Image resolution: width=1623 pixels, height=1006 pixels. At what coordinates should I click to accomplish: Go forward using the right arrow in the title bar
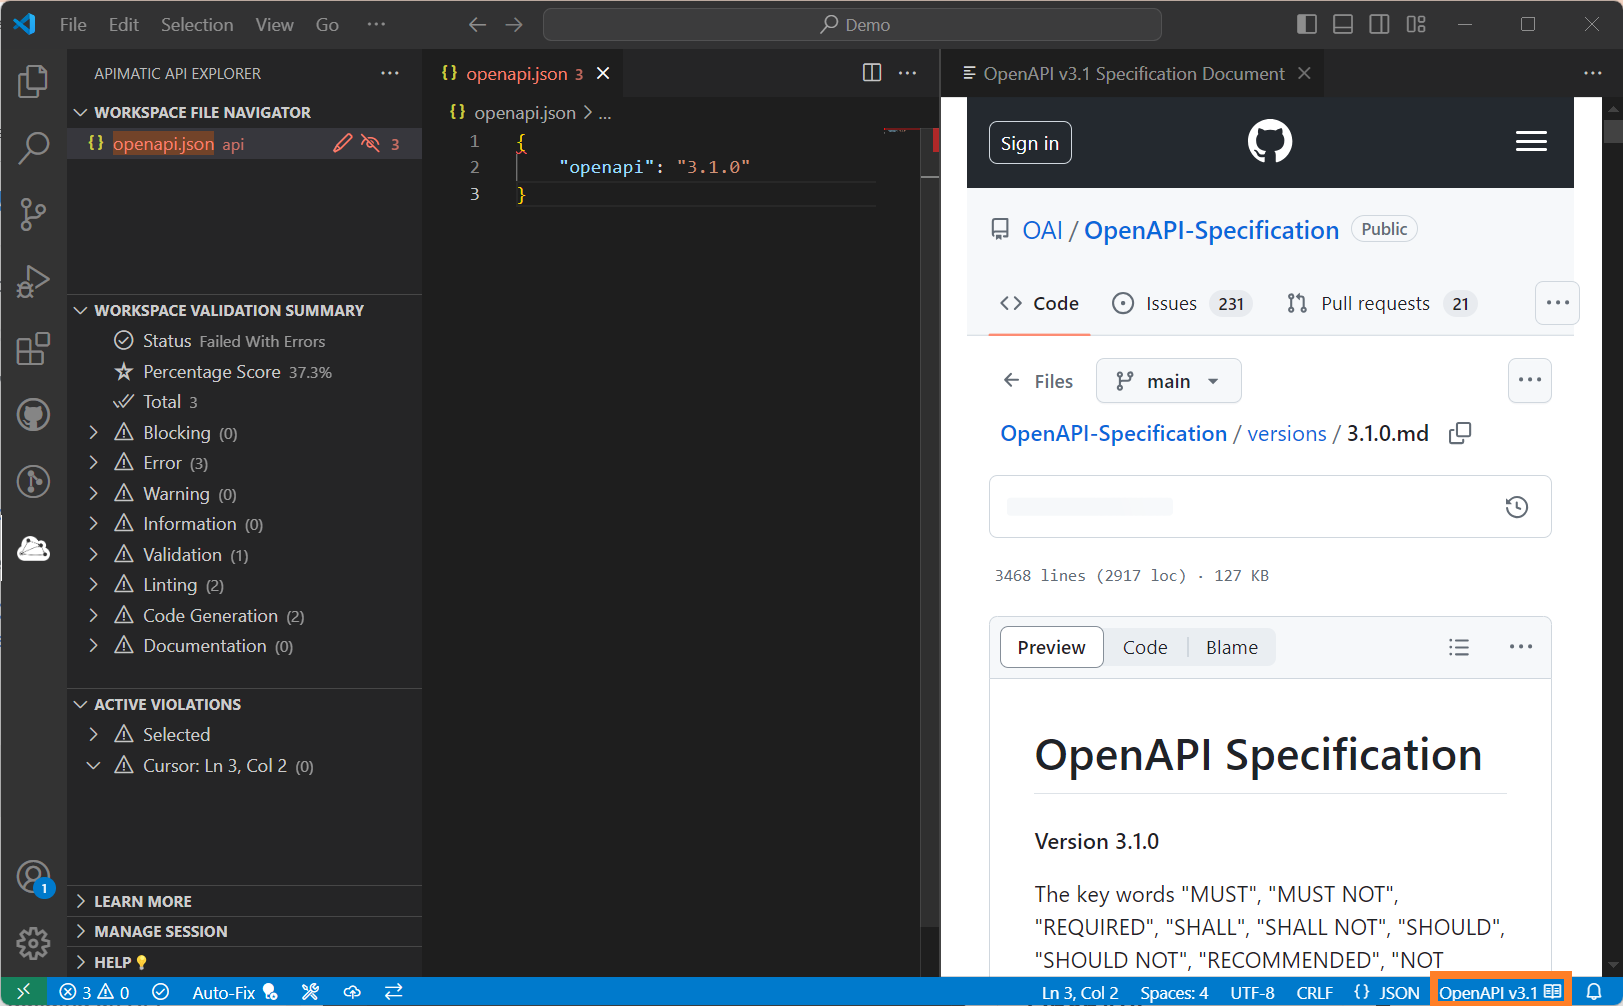pyautogui.click(x=514, y=24)
